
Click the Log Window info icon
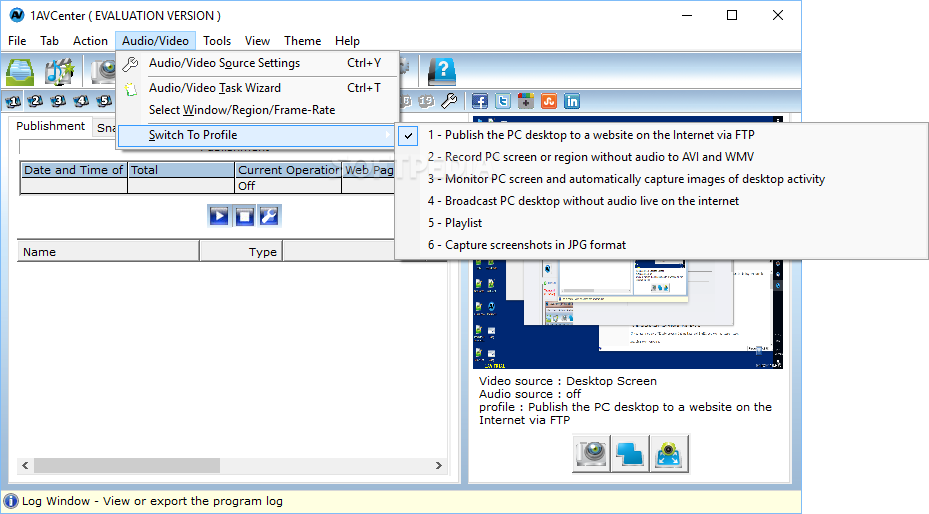(11, 501)
